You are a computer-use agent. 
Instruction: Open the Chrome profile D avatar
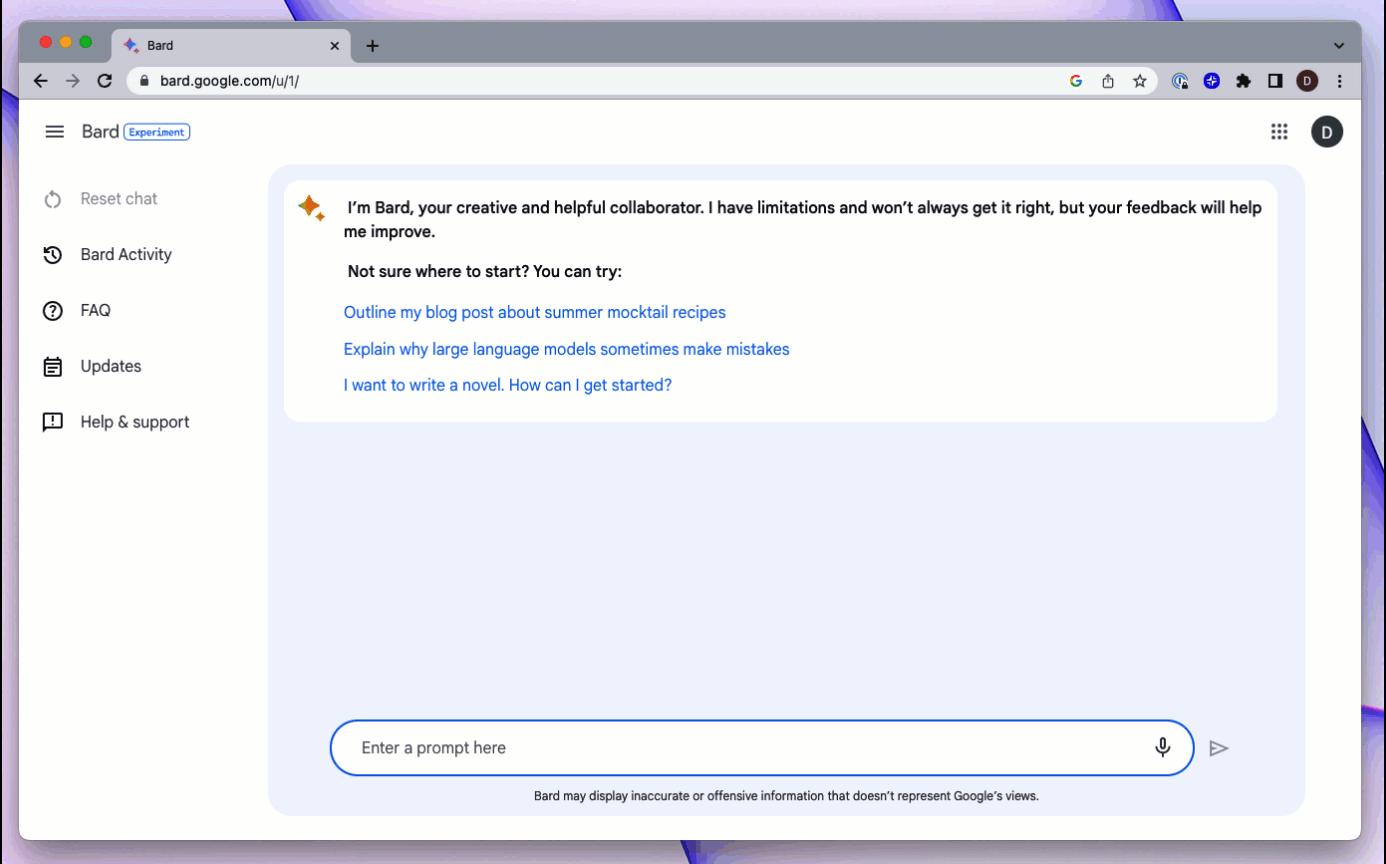[1307, 81]
